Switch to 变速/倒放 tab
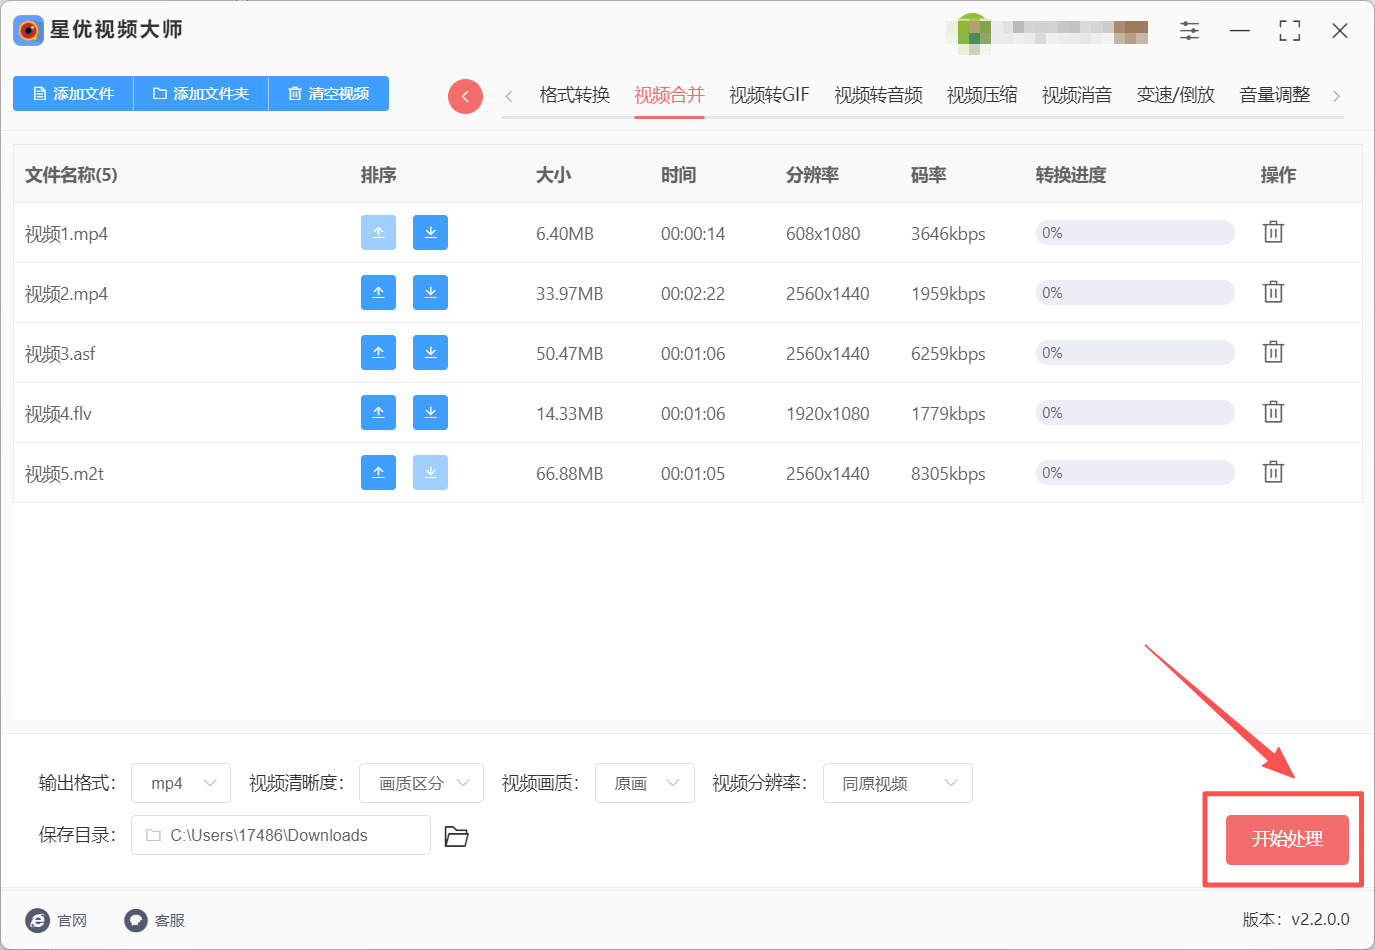1375x950 pixels. [x=1176, y=95]
